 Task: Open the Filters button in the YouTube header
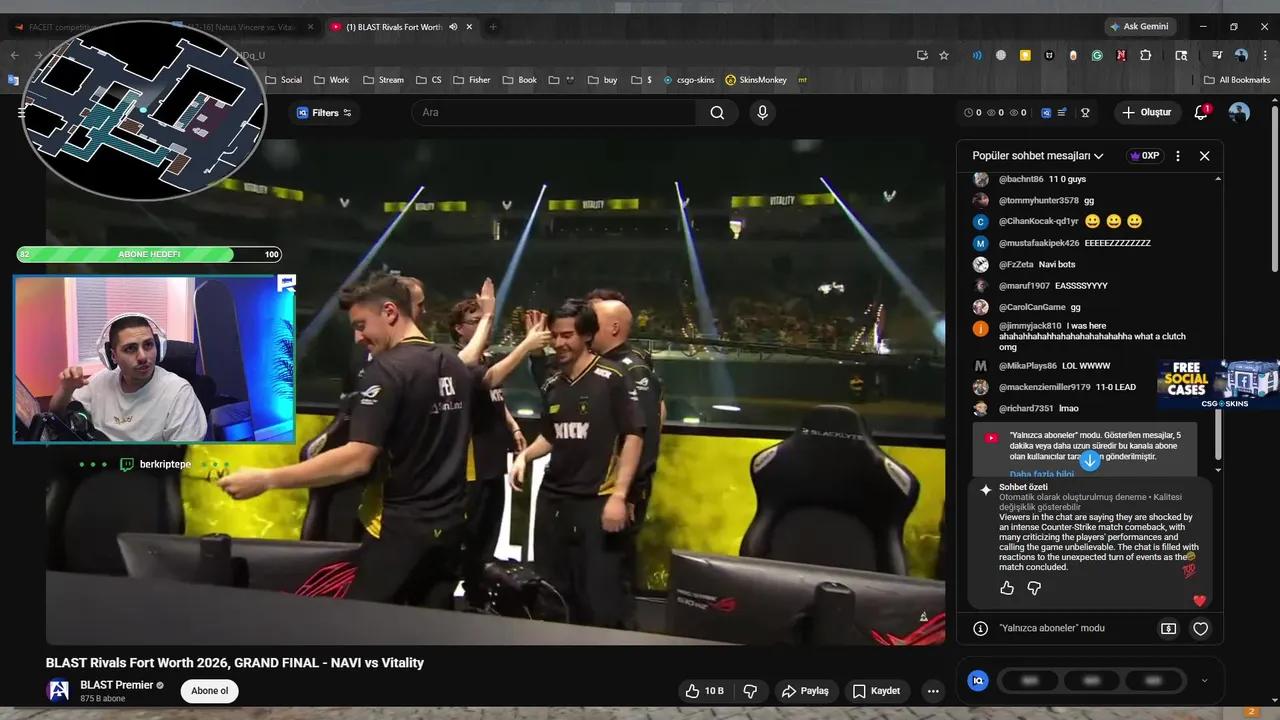[325, 113]
